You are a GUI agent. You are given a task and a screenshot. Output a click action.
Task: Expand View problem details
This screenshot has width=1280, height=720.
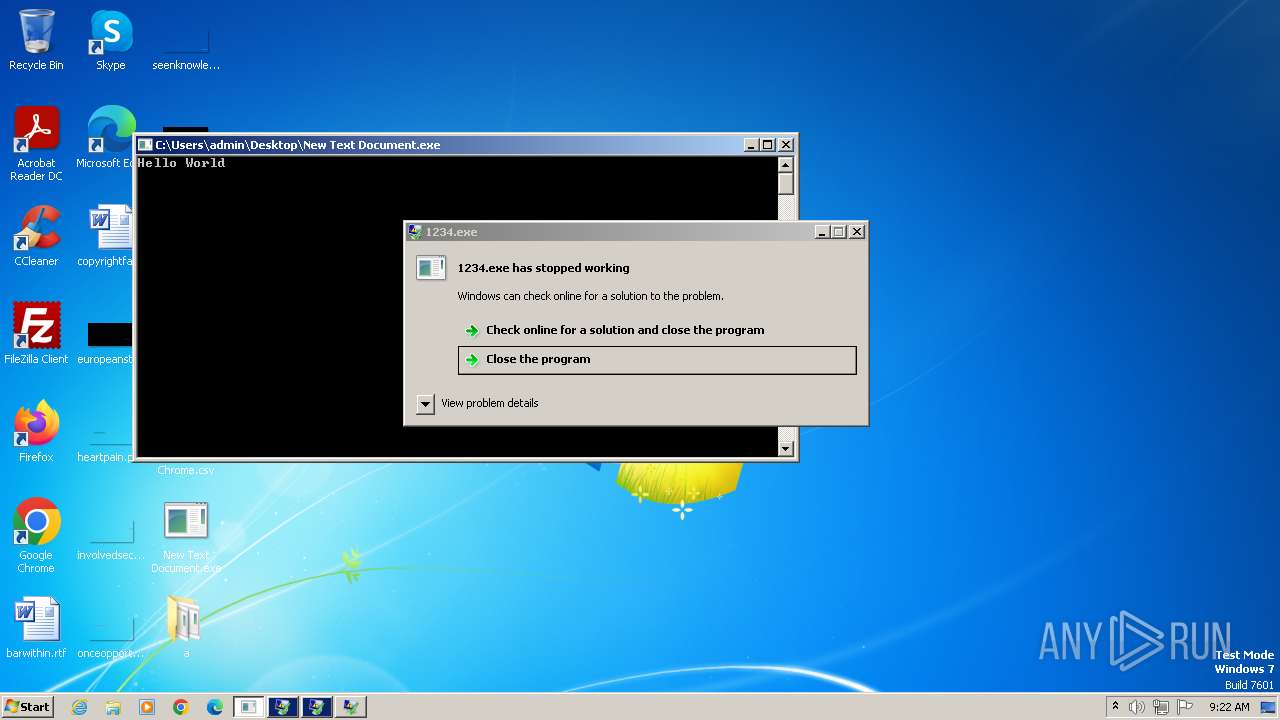(478, 404)
